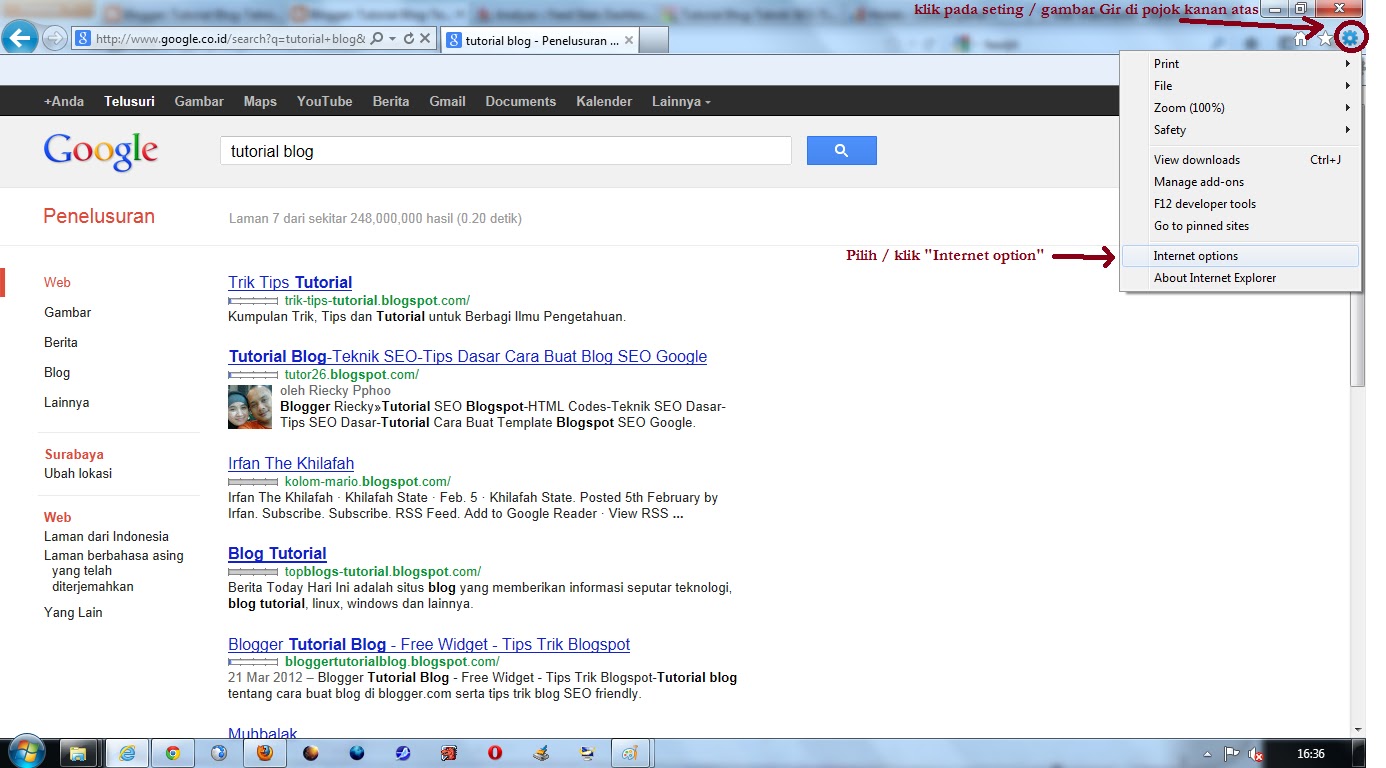Open Kalender in Google top bar
Viewport: 1386px width, 768px height.
(604, 101)
